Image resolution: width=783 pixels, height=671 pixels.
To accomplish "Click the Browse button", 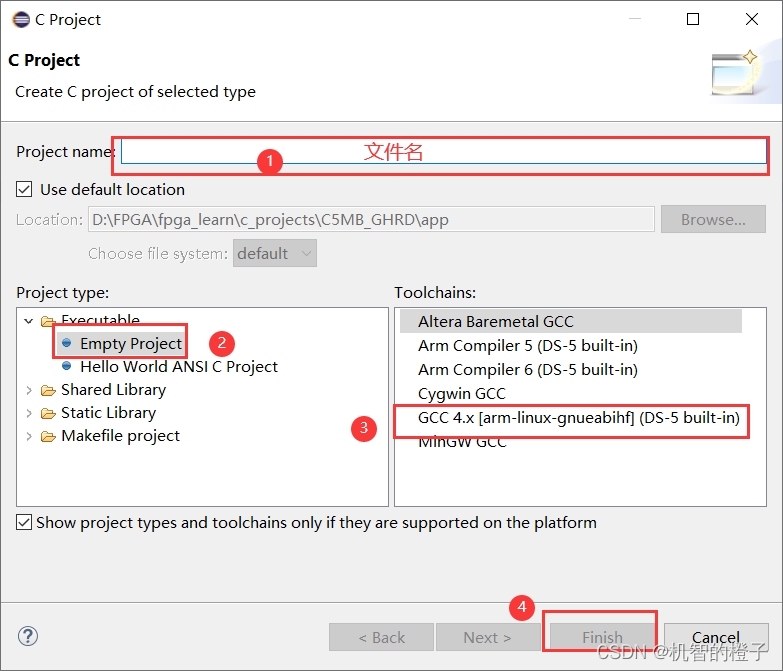I will 713,220.
